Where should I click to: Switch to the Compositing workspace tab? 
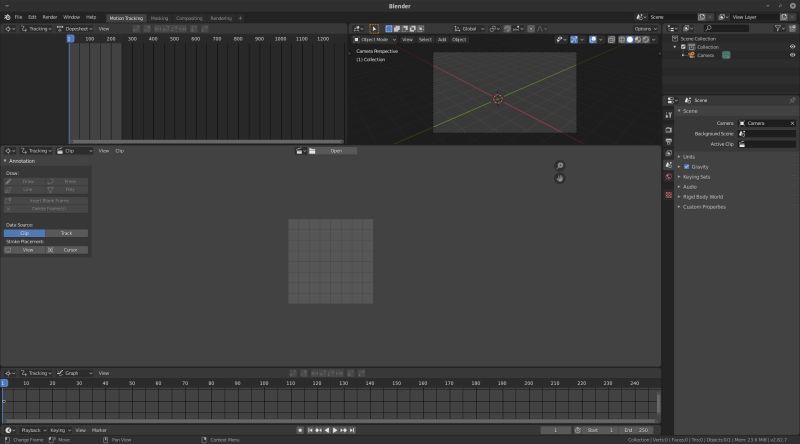coord(189,18)
